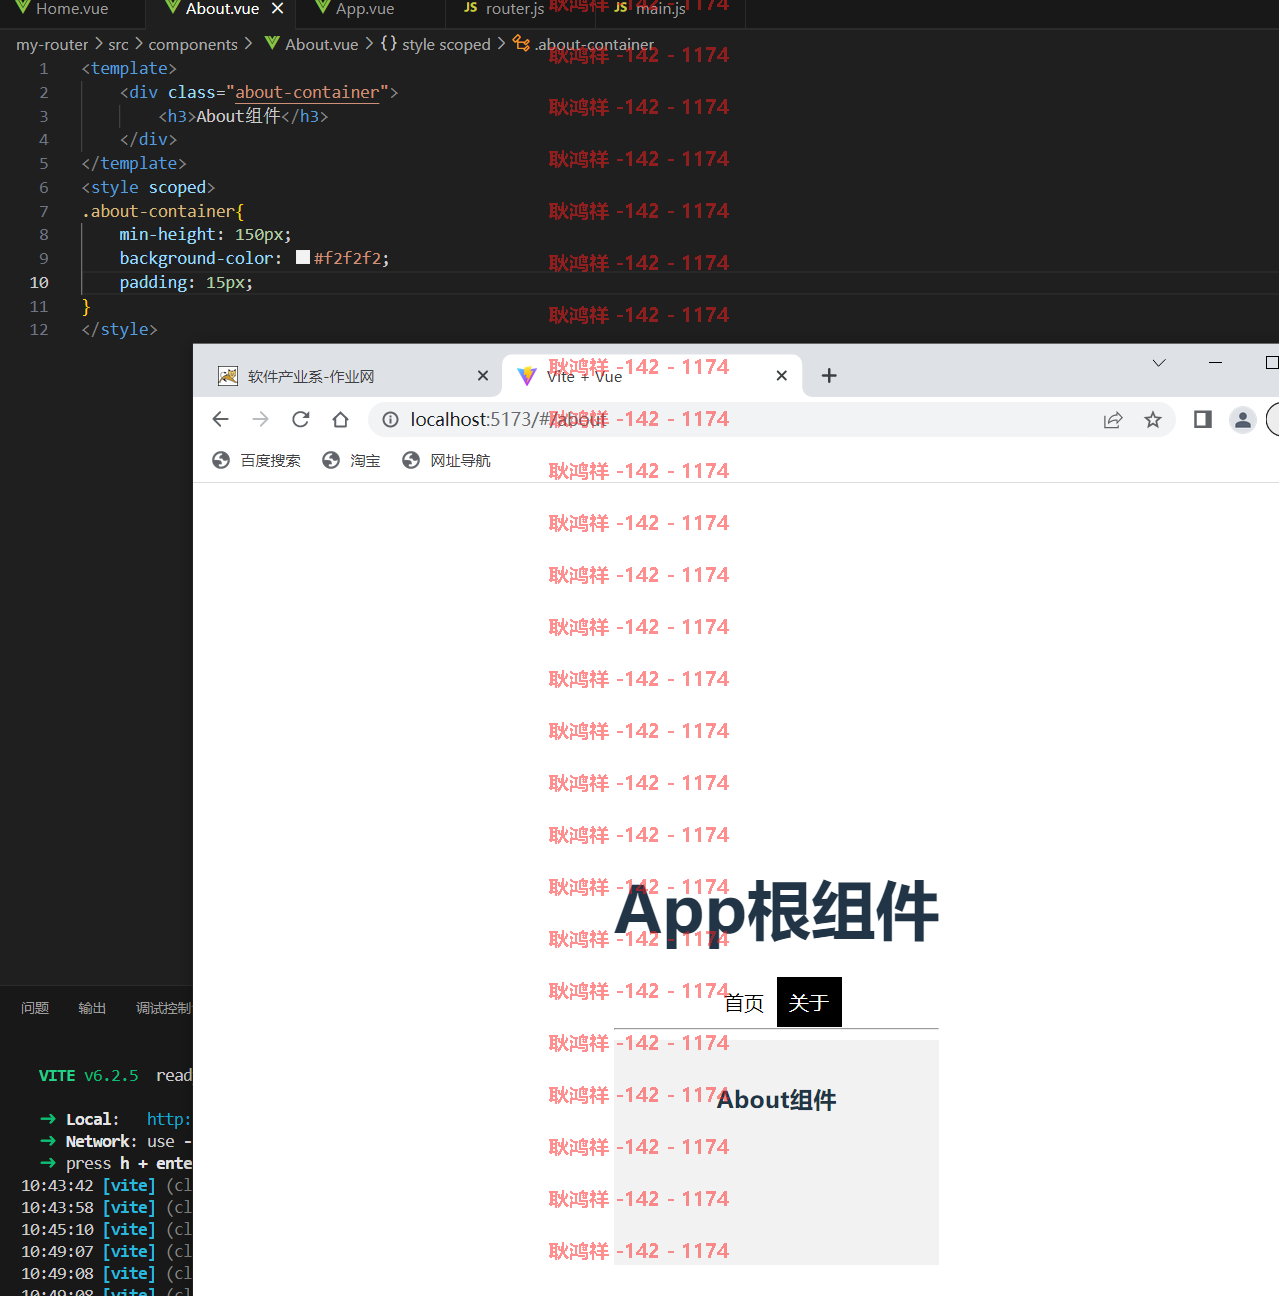The image size is (1279, 1296).
Task: Go to the browser home page
Action: 341,420
